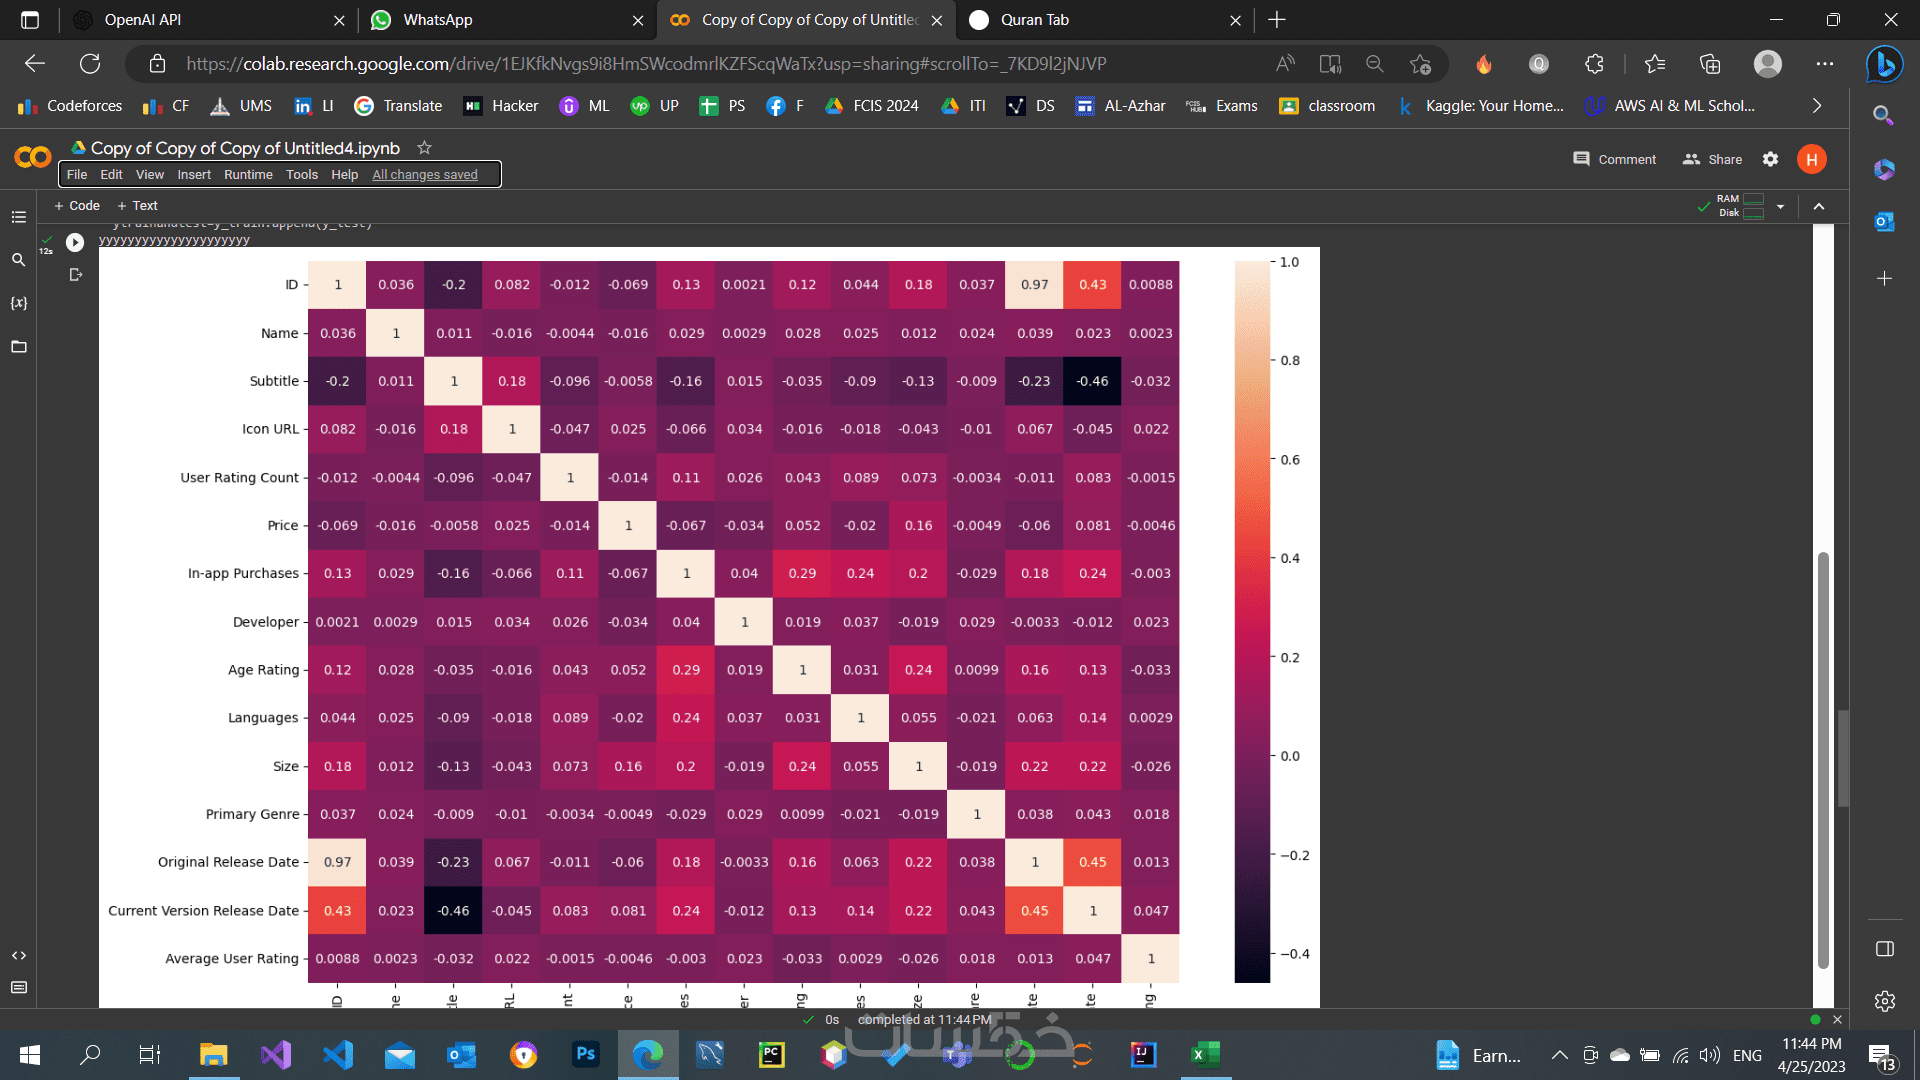The width and height of the screenshot is (1920, 1080).
Task: Expand the bookmarks bar overflow chevron
Action: click(1816, 106)
